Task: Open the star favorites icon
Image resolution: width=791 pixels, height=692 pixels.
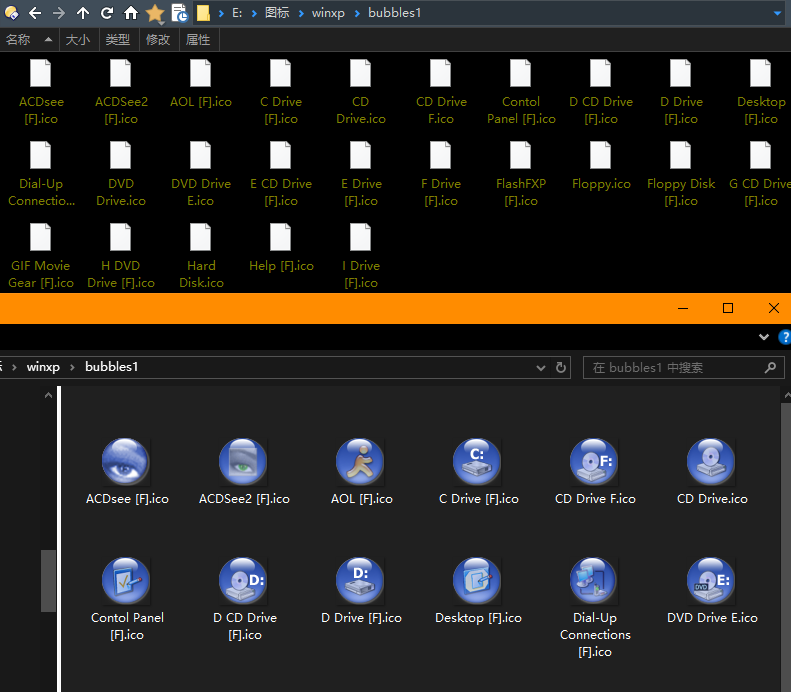Action: tap(155, 14)
